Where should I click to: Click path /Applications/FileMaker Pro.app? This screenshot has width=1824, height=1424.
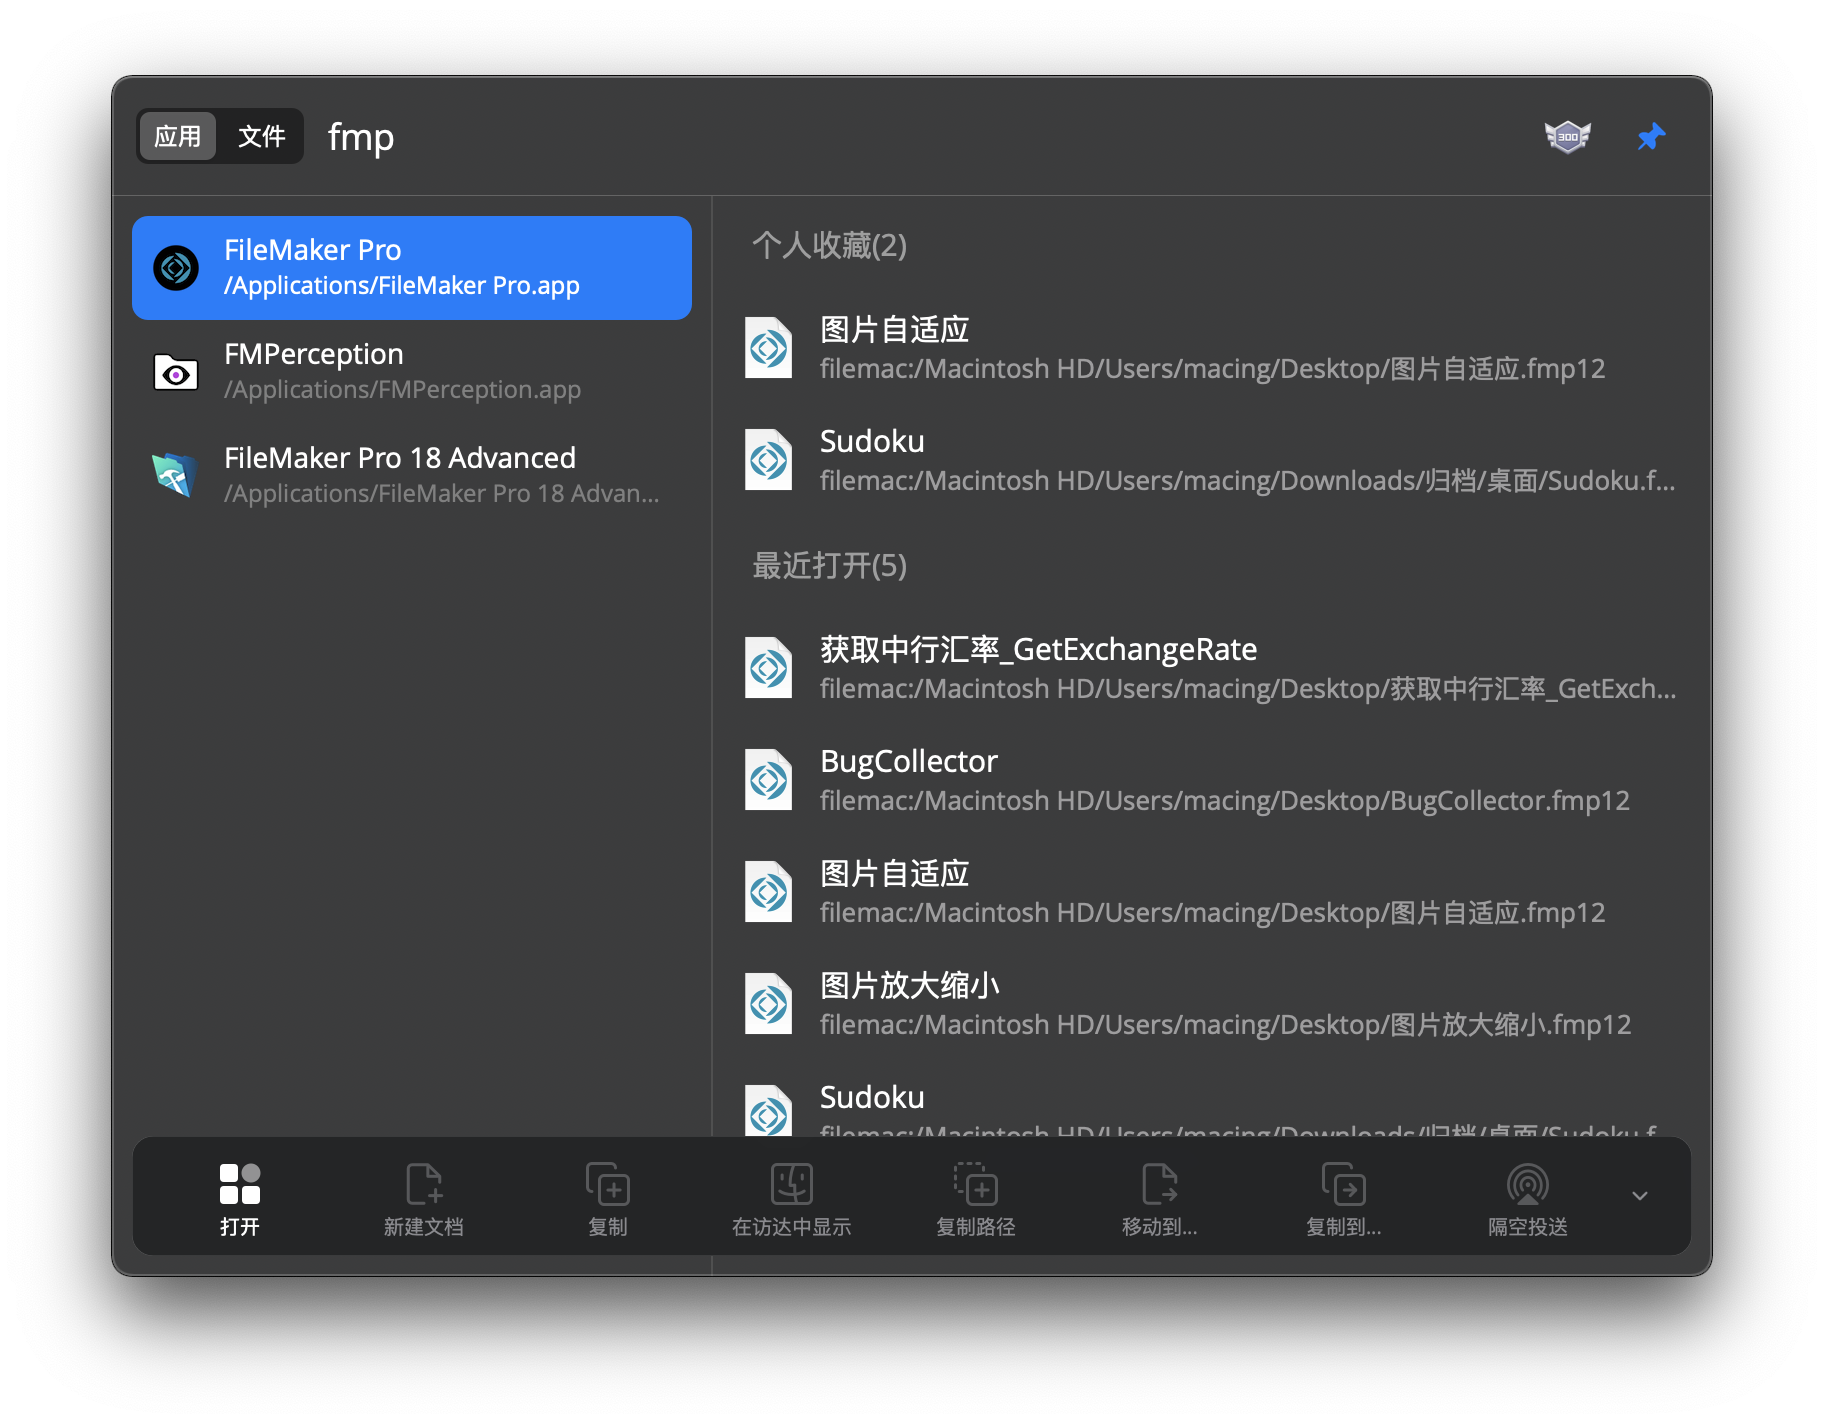tap(402, 286)
